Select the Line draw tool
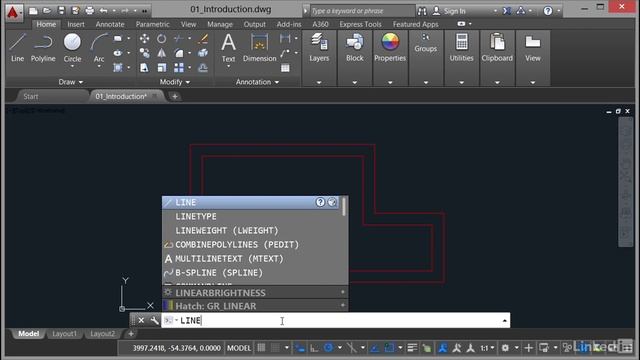The height and width of the screenshot is (360, 640). [x=17, y=48]
